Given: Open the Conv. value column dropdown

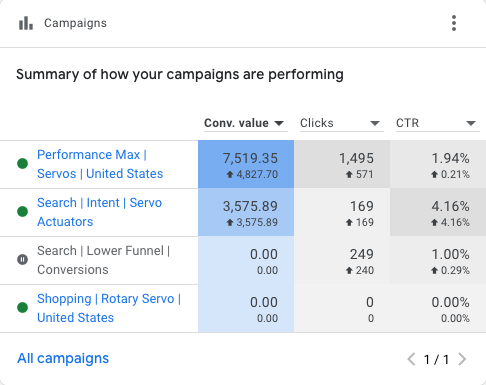Looking at the screenshot, I should coord(246,123).
